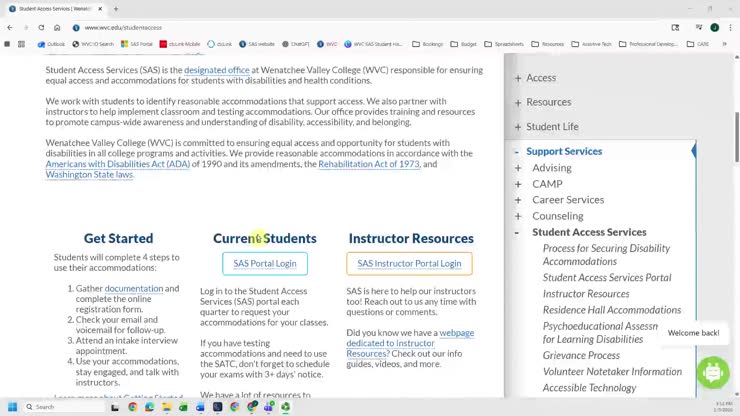Open Student Access Services Portal menu item
This screenshot has height=416, width=740.
pyautogui.click(x=607, y=278)
